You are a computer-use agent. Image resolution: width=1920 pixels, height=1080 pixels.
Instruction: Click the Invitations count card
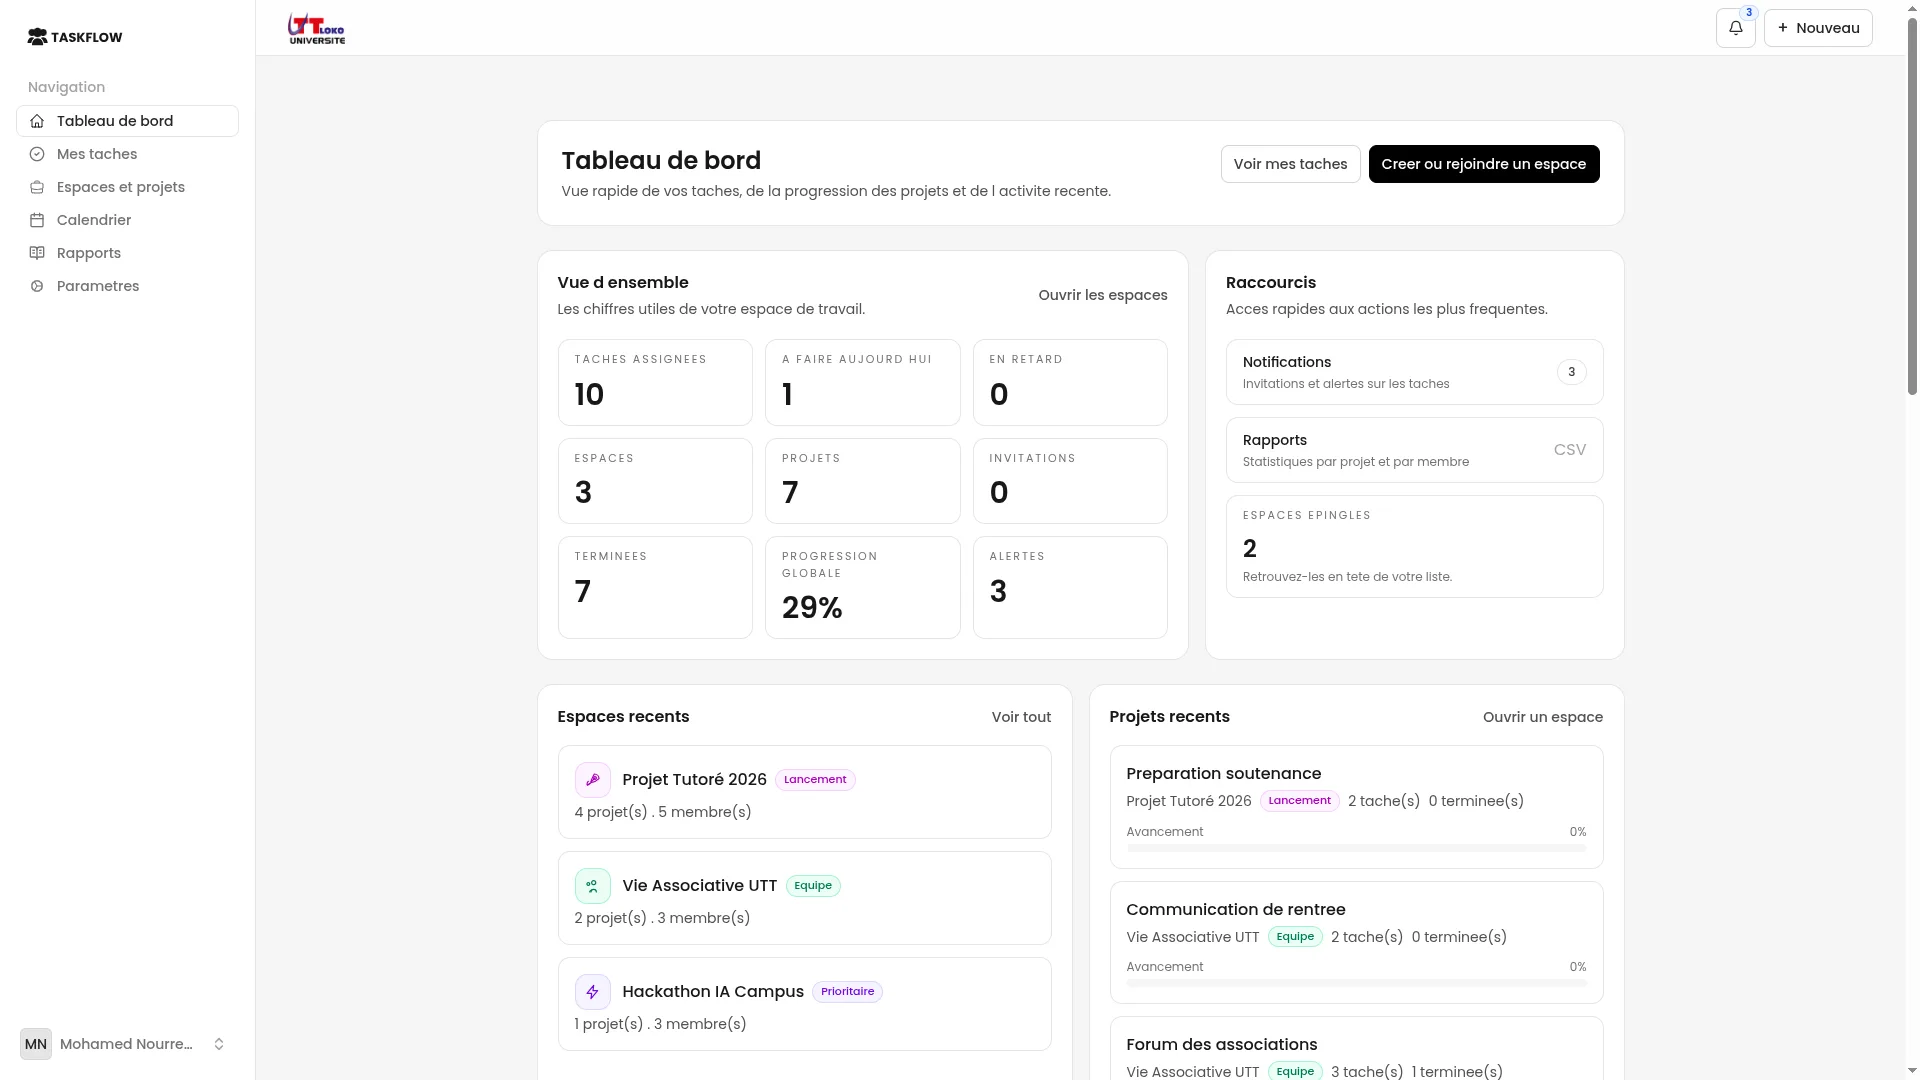click(x=1070, y=481)
